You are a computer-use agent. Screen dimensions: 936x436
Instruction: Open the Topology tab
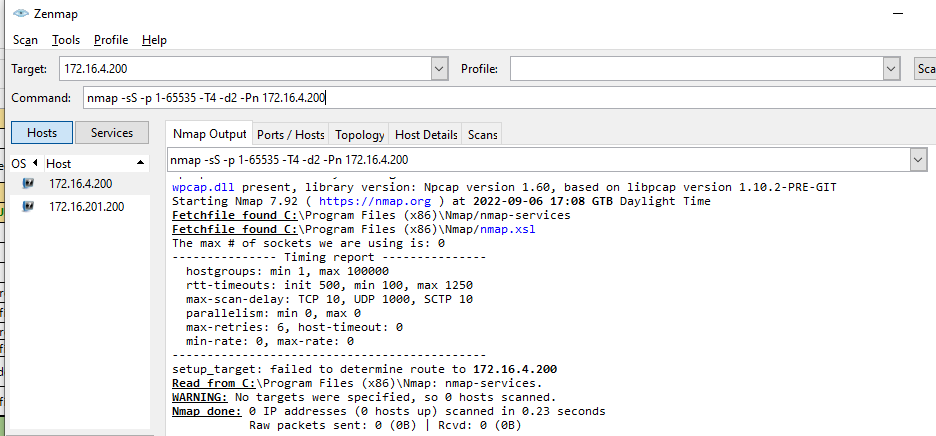click(359, 134)
